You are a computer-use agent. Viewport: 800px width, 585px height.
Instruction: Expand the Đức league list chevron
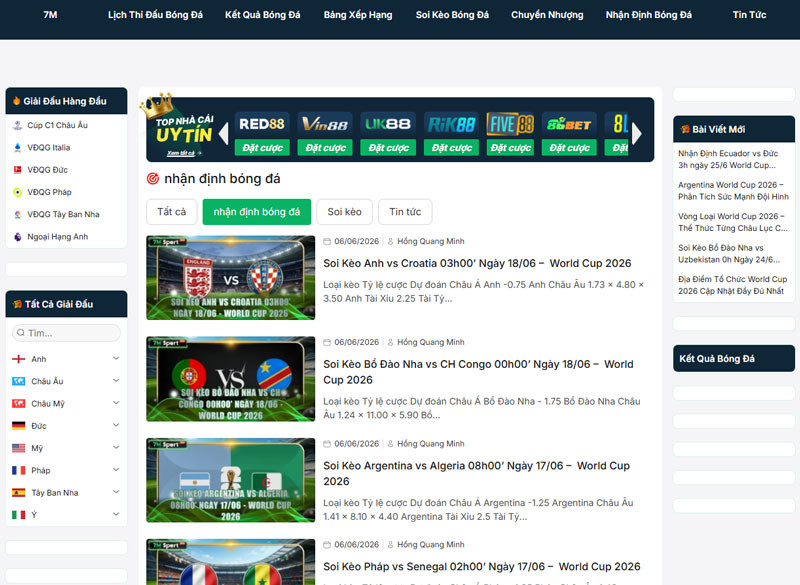point(116,425)
